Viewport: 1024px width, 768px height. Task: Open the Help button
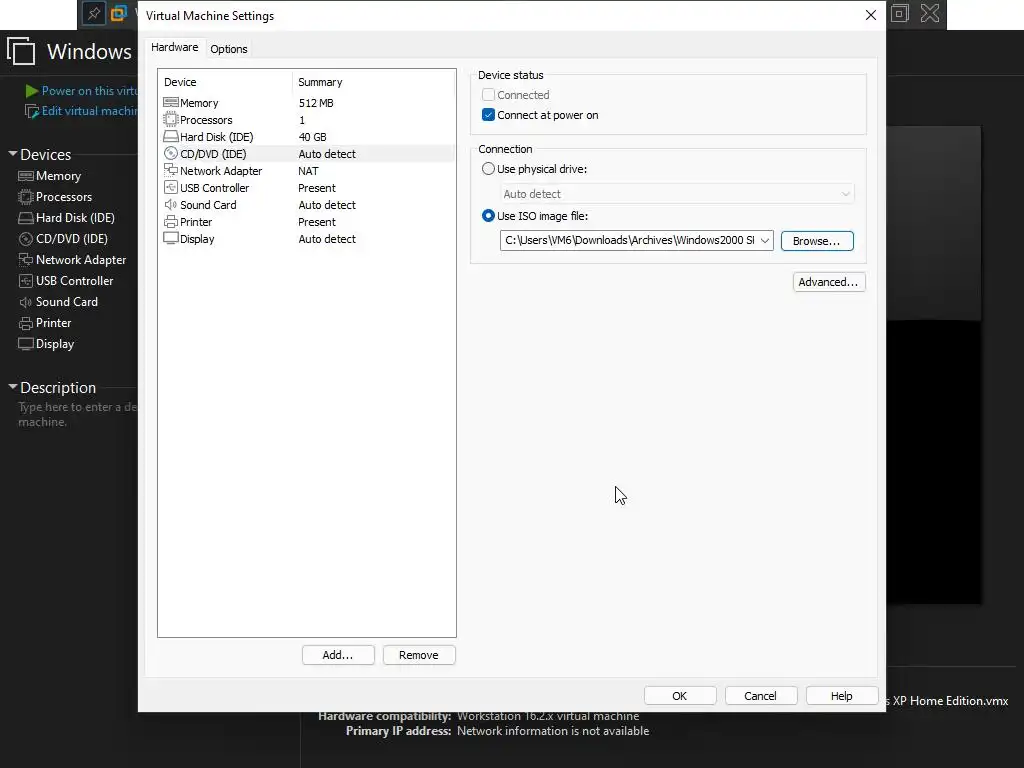842,696
